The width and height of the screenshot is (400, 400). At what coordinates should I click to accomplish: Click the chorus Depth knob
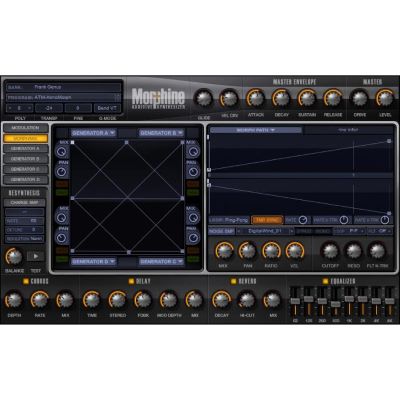[14, 300]
